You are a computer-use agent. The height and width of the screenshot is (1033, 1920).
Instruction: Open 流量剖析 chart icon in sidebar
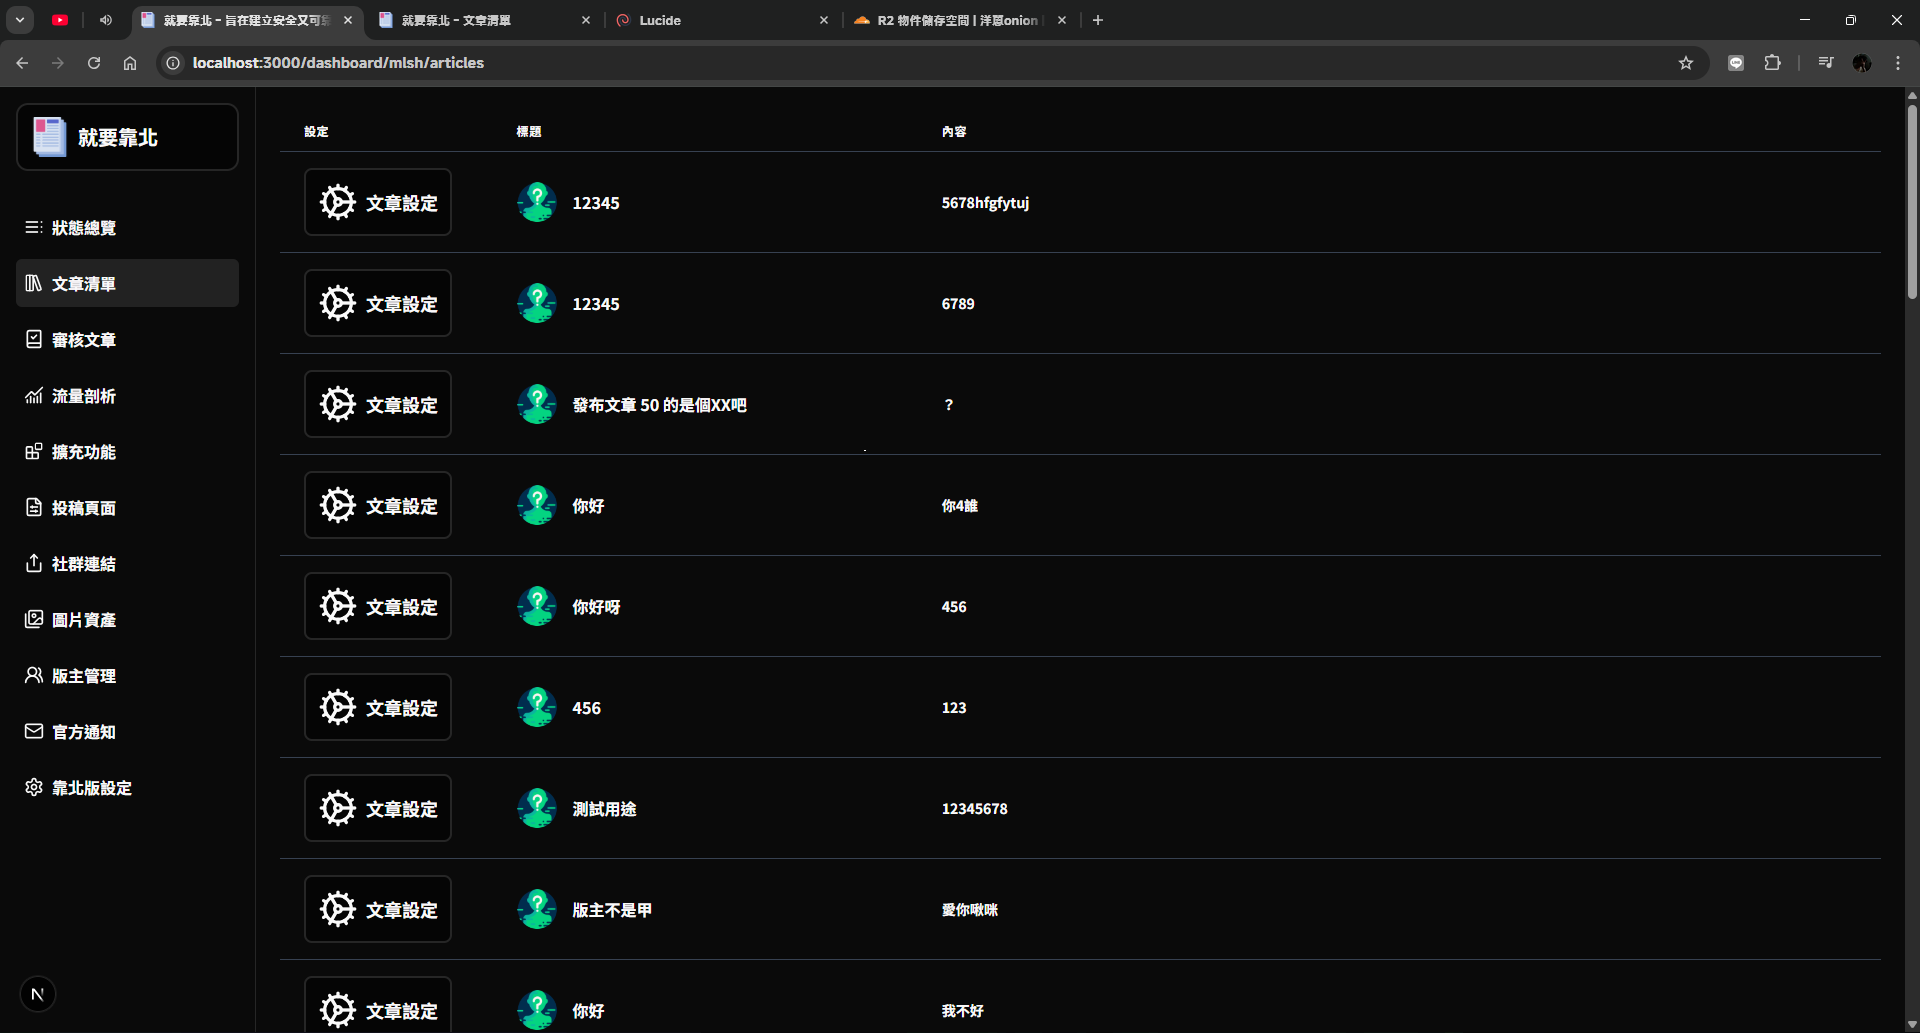click(x=34, y=396)
